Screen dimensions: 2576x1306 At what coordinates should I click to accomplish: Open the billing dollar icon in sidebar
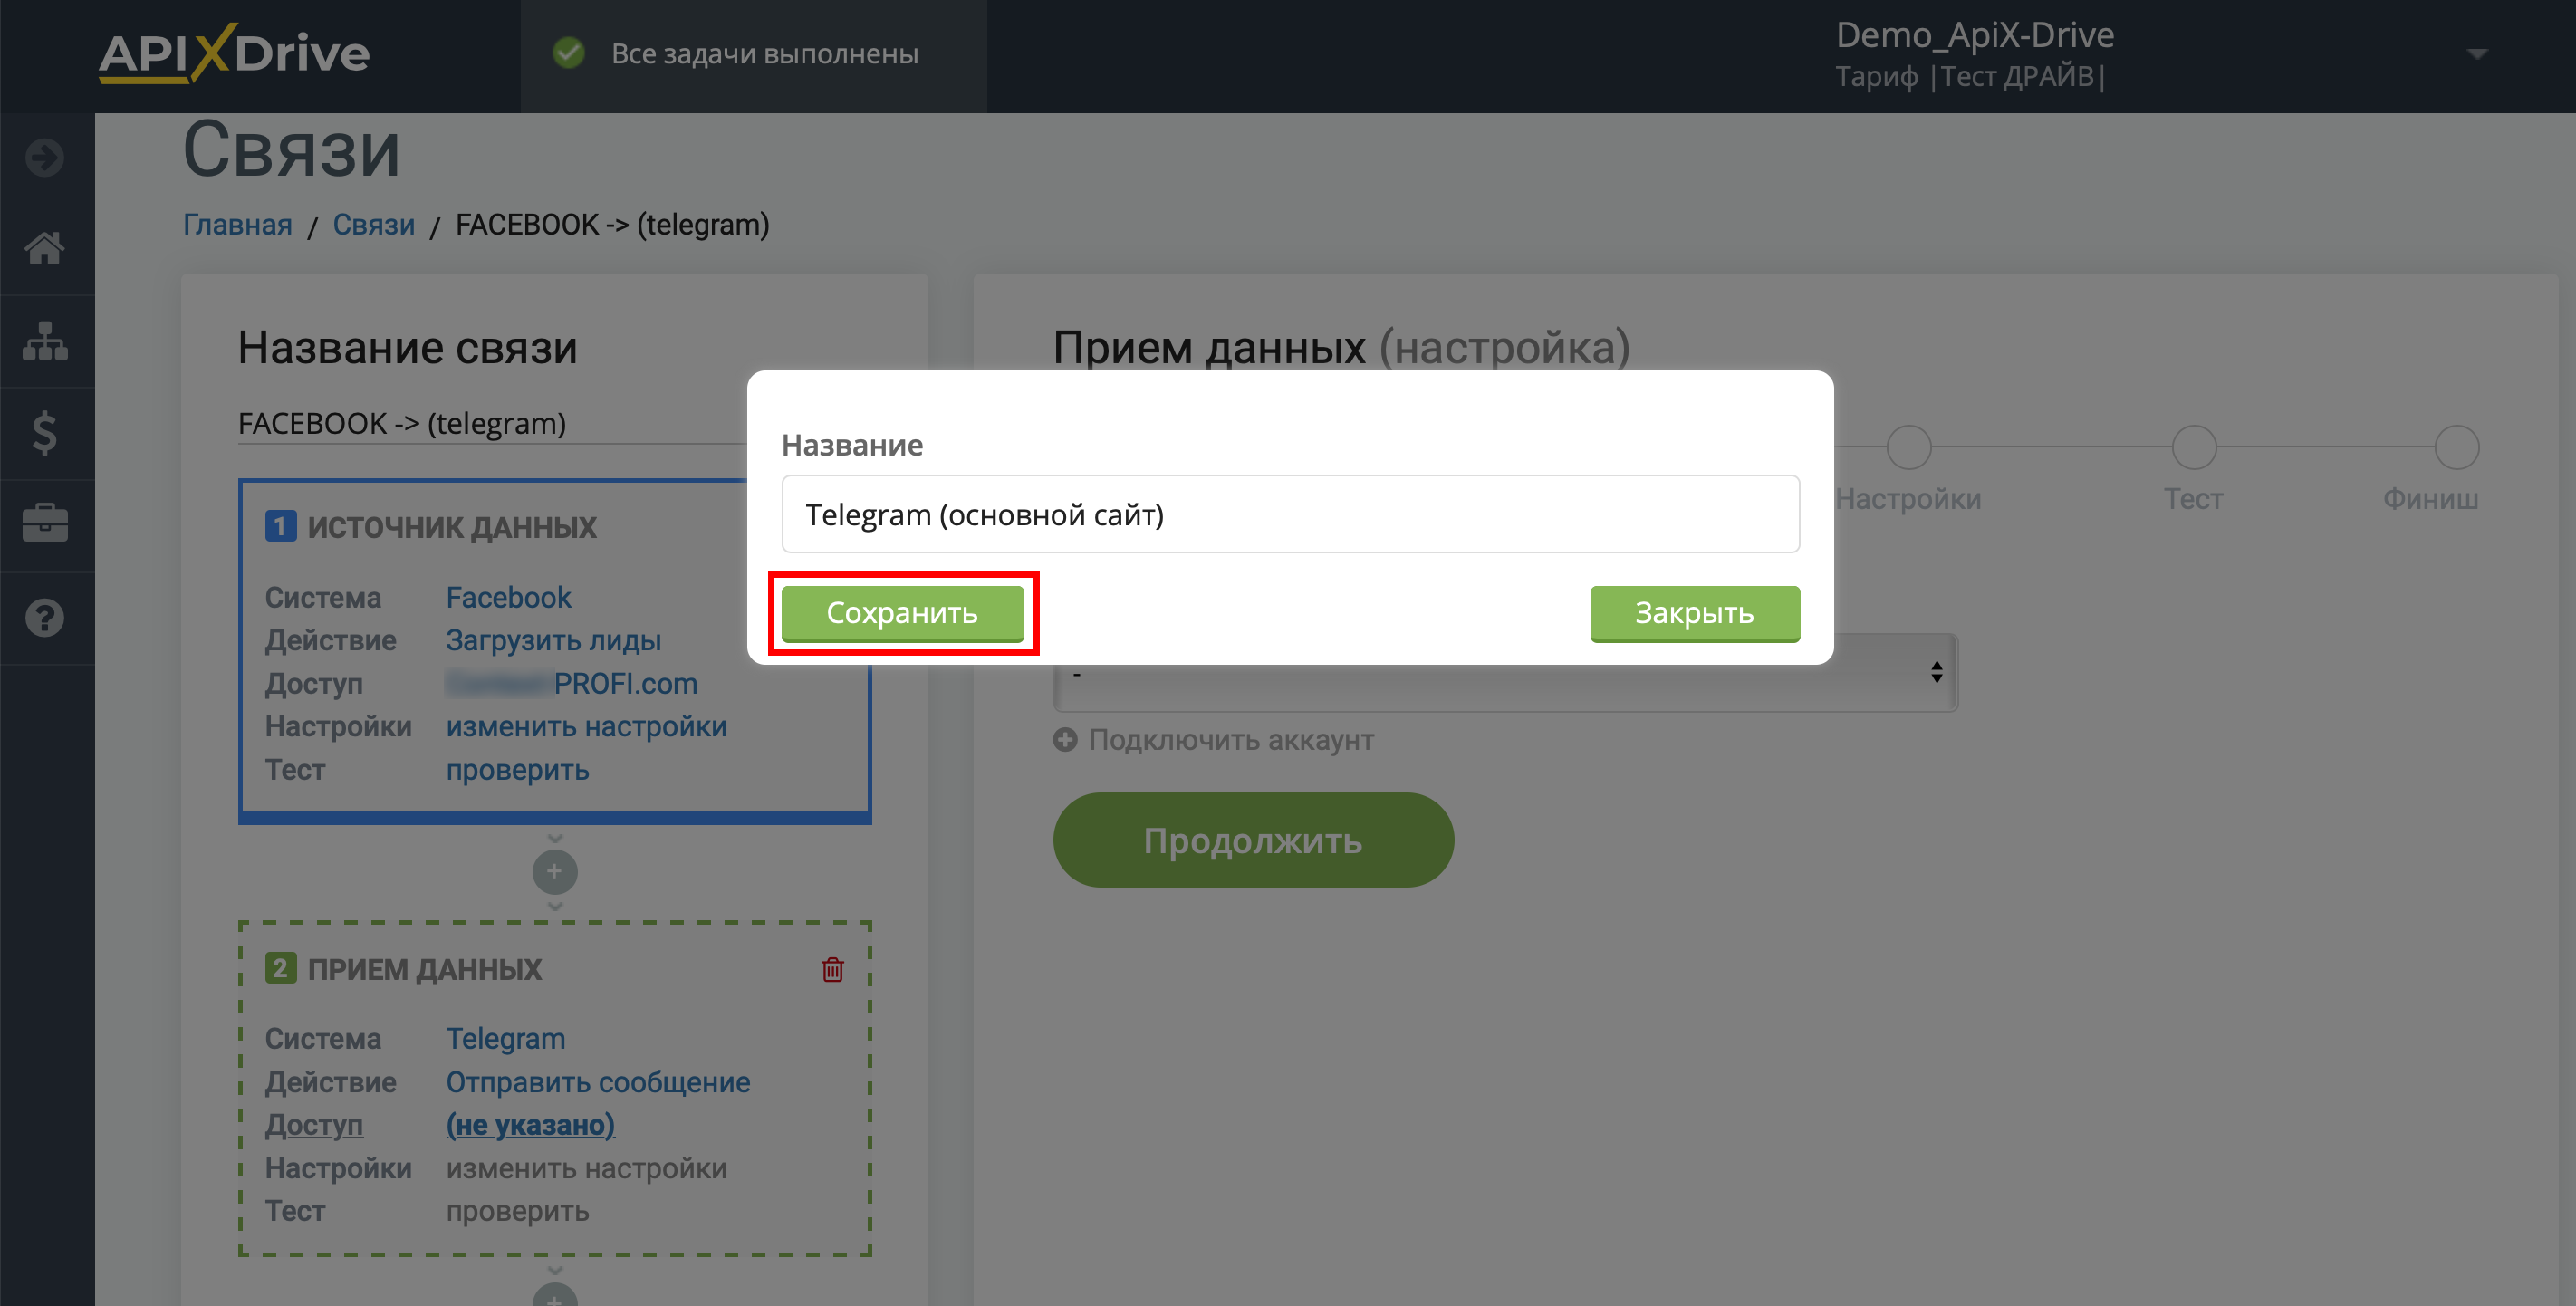tap(45, 433)
